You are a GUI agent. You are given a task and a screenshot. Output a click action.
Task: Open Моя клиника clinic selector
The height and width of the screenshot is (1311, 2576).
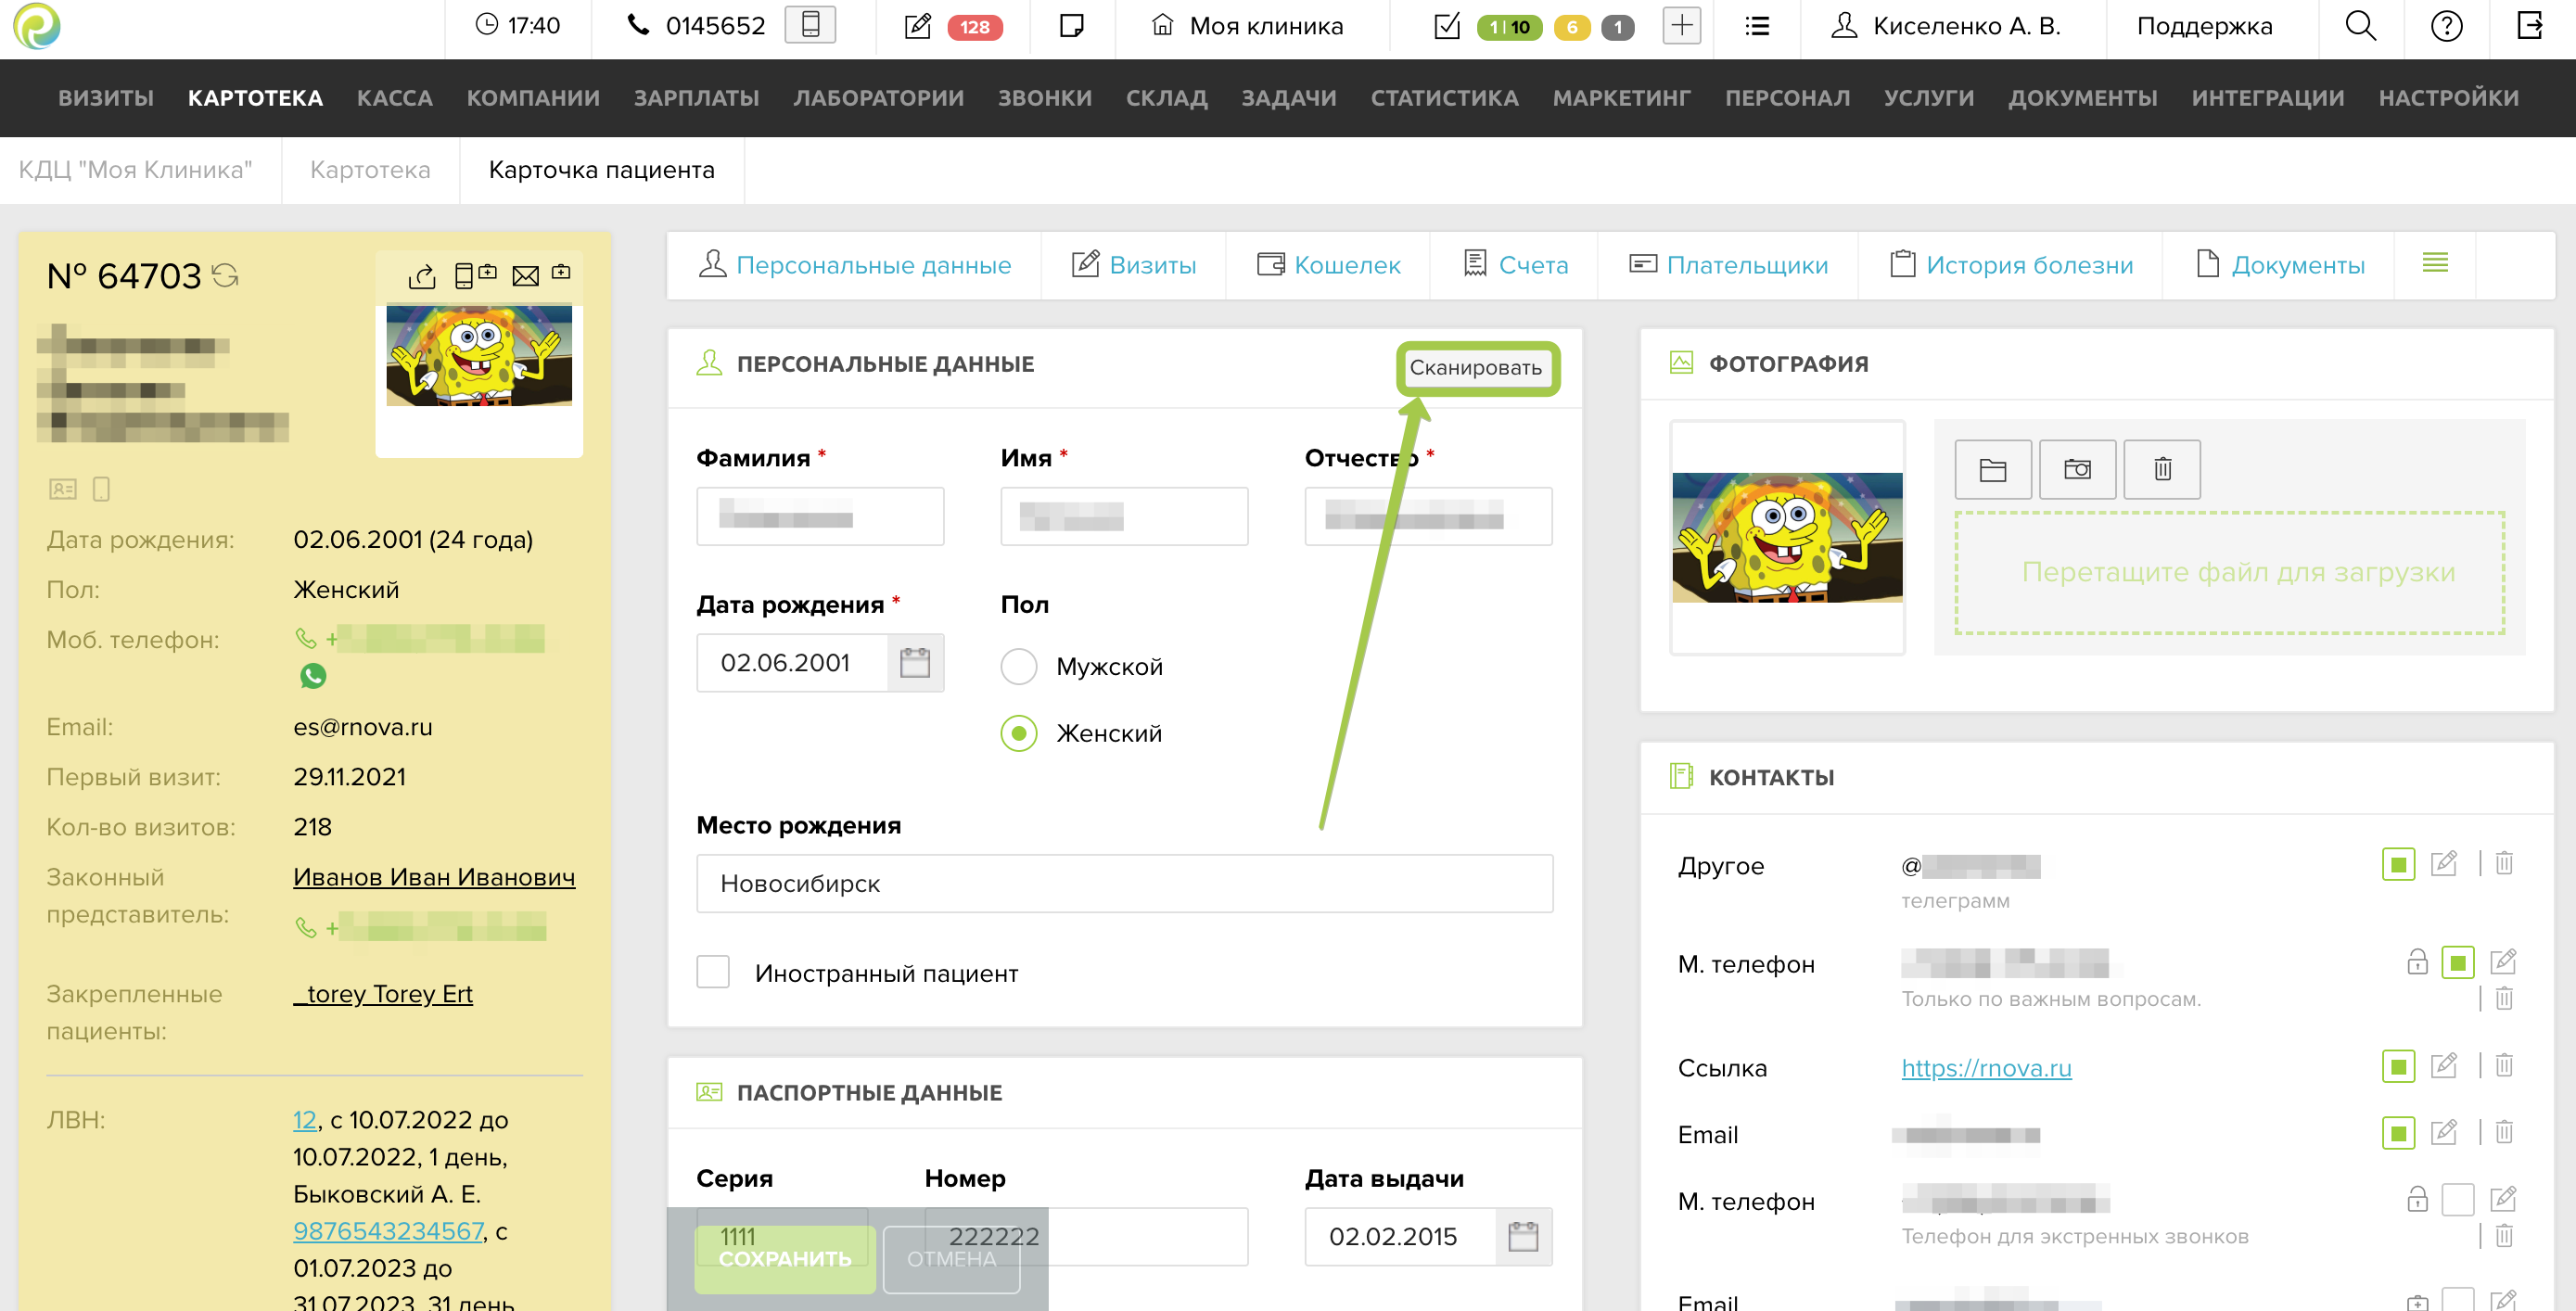coord(1247,26)
